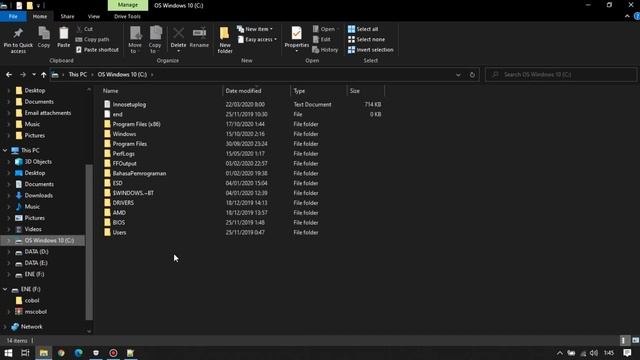Screen dimensions: 640x360
Task: Create a New folder from the ribbon
Action: tap(225, 40)
